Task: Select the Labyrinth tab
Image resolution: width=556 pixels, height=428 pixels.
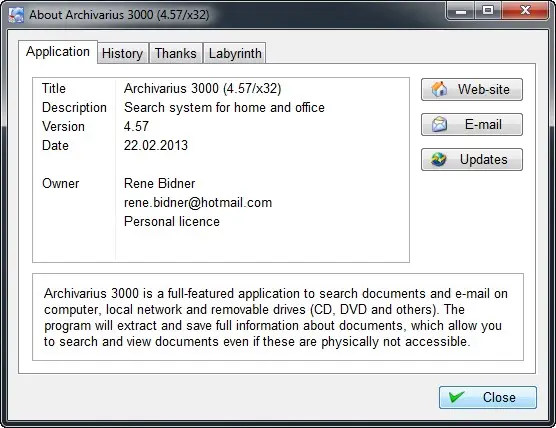Action: 235,53
